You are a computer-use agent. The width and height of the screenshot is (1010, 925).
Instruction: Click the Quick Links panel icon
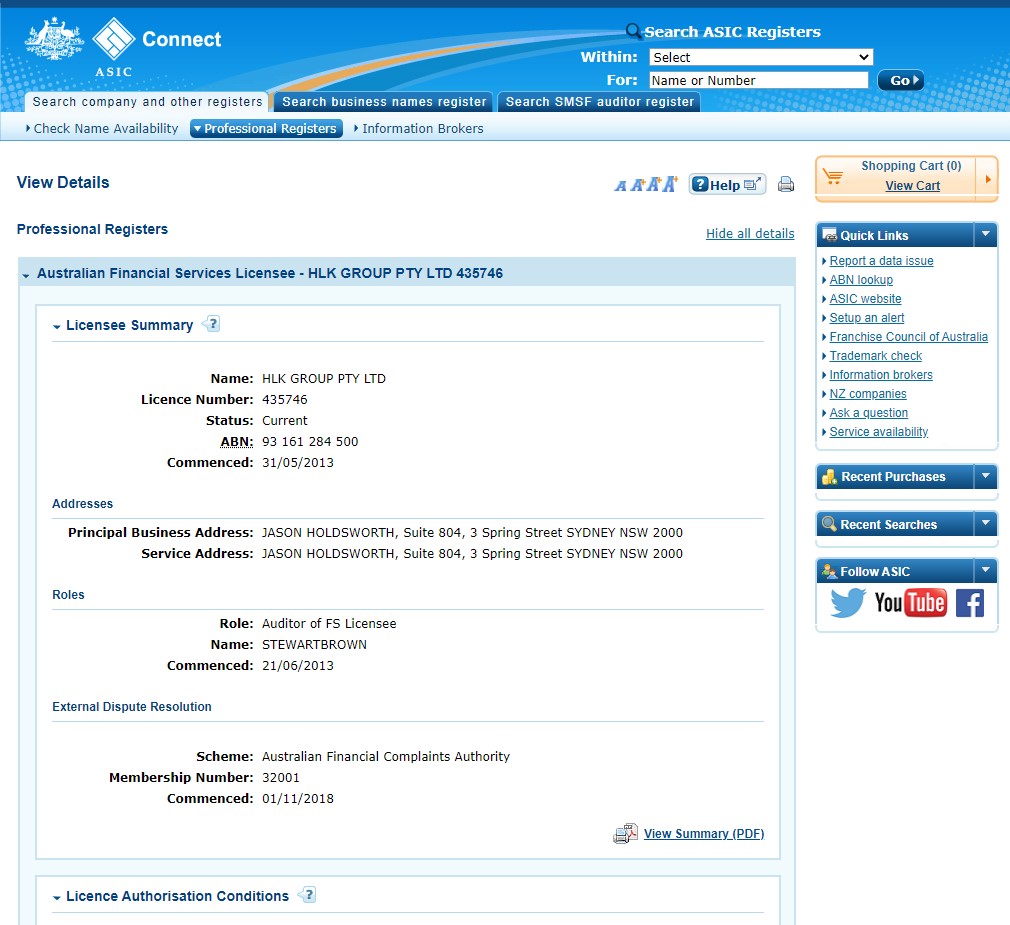pos(830,234)
